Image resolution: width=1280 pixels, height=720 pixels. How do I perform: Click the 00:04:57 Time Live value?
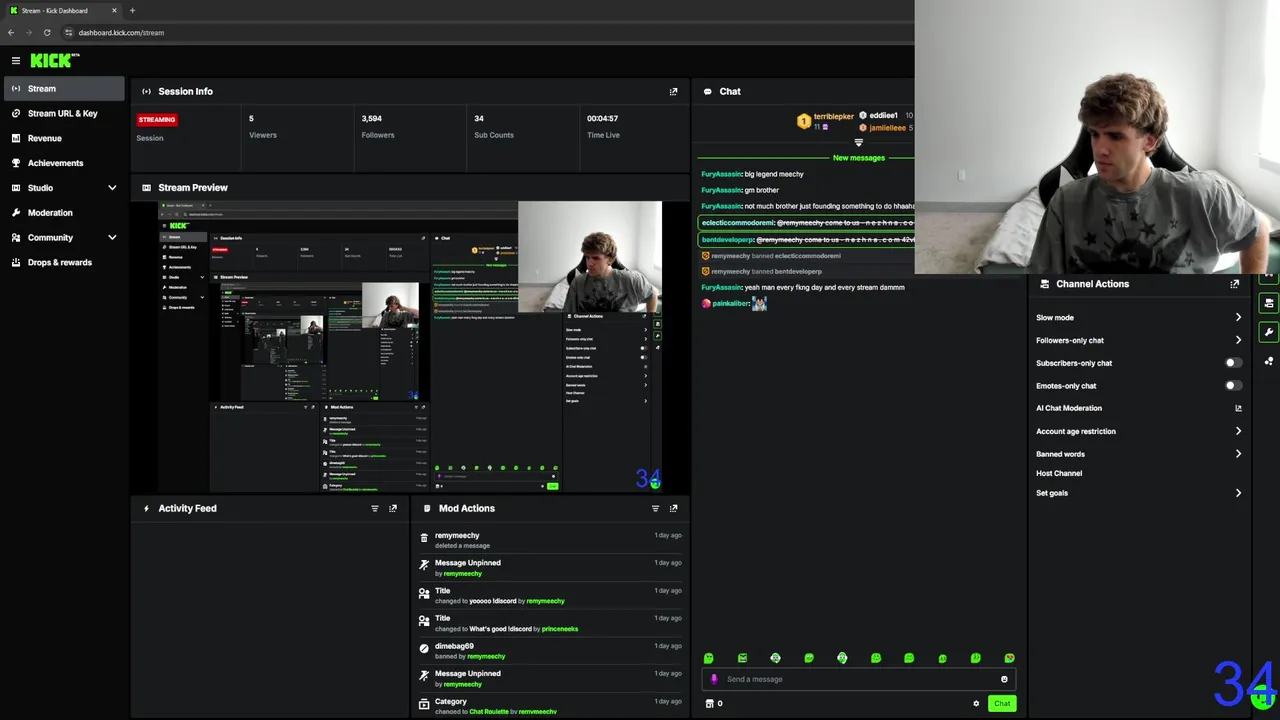pos(602,119)
